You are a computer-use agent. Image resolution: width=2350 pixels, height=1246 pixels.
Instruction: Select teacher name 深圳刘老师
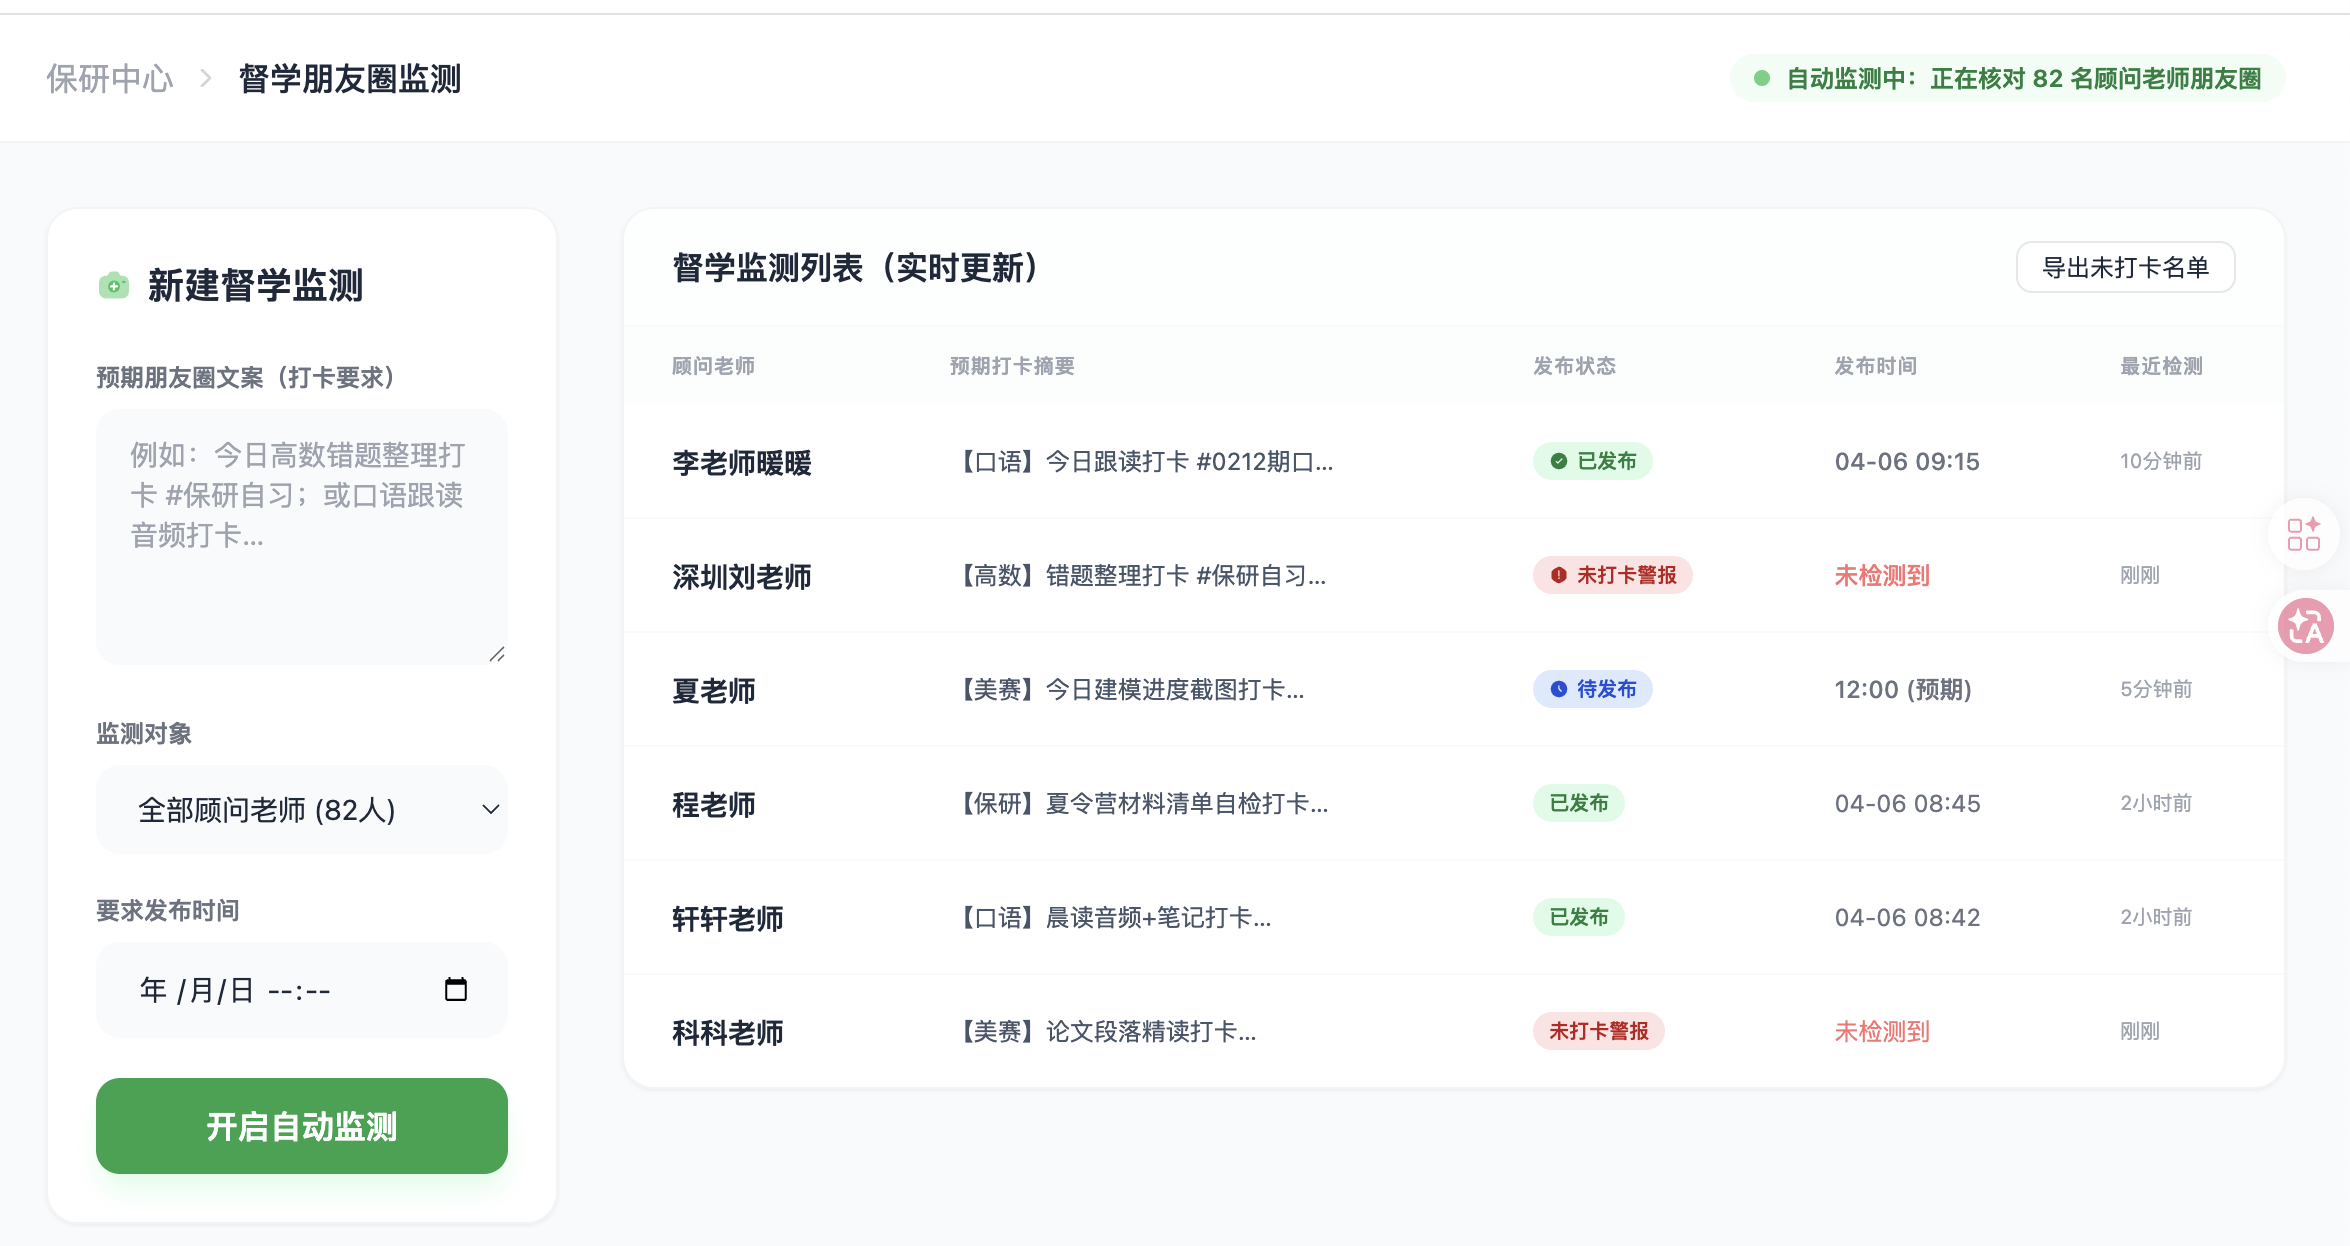tap(742, 577)
